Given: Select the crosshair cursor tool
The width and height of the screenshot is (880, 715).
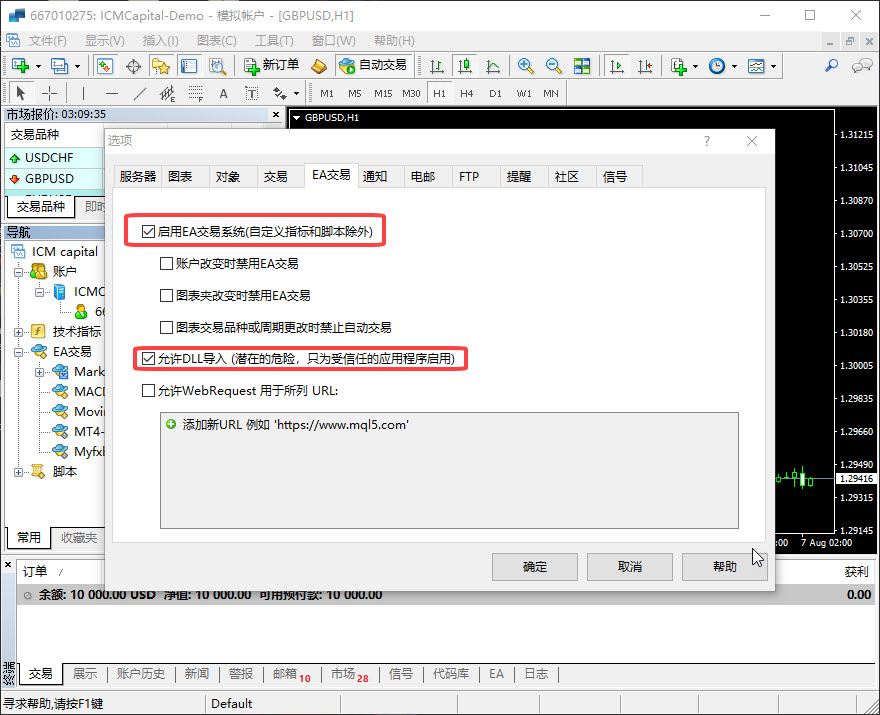Looking at the screenshot, I should coord(49,94).
